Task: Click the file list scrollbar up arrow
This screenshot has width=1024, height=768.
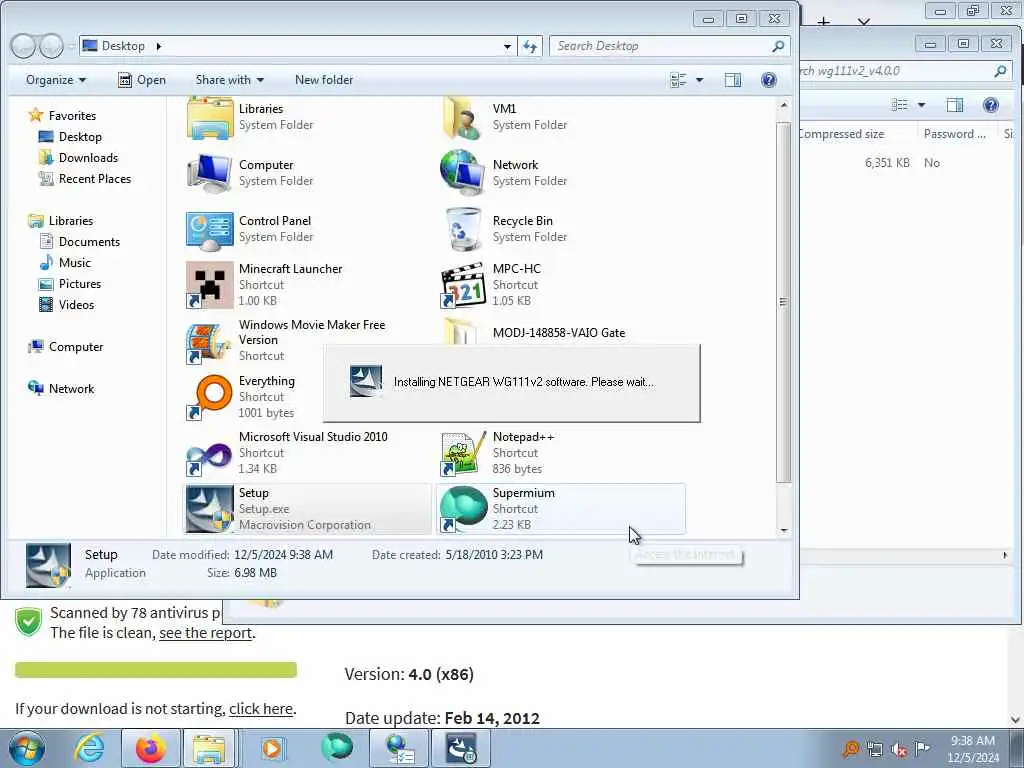Action: (784, 104)
